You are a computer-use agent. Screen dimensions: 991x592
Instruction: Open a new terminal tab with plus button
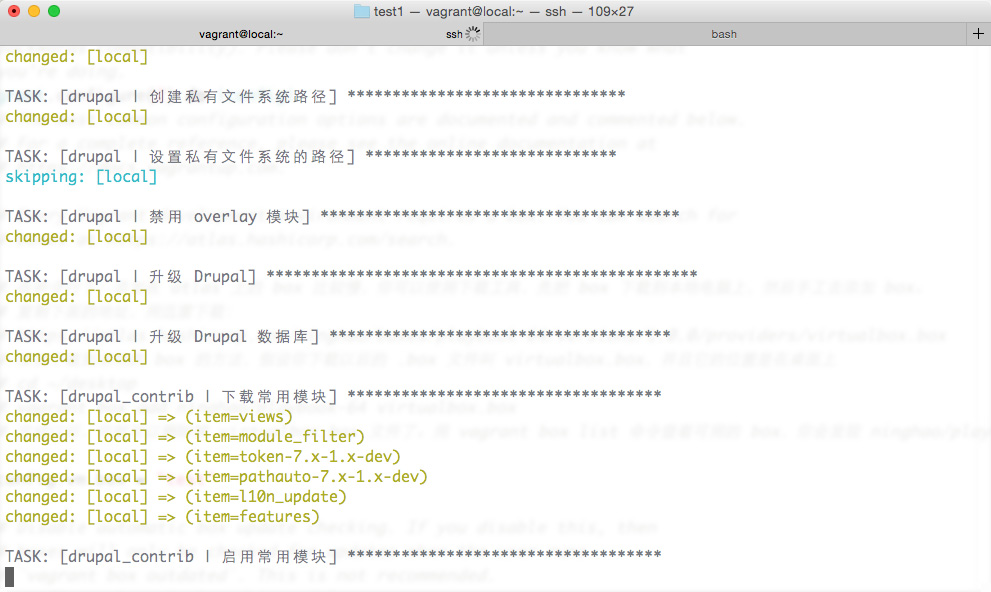(x=978, y=33)
